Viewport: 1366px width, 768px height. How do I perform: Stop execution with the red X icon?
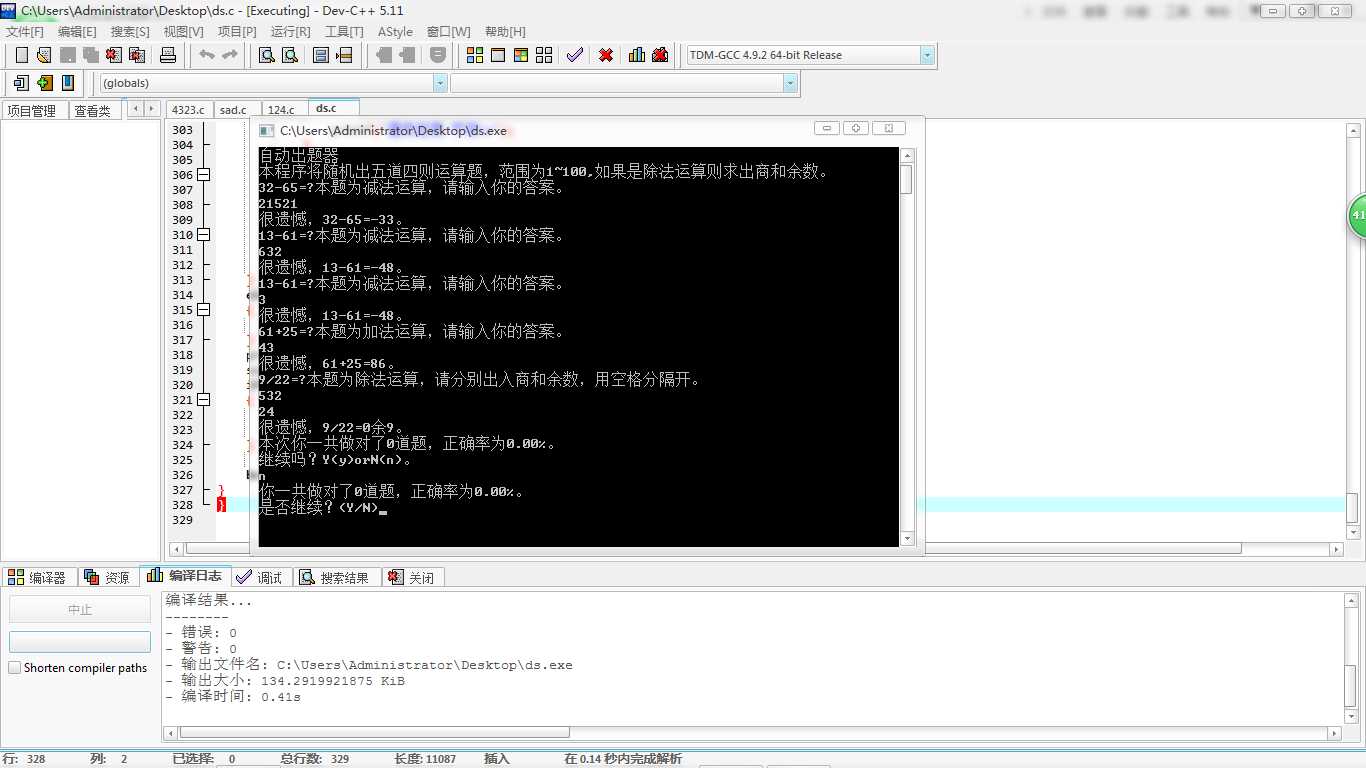tap(606, 55)
